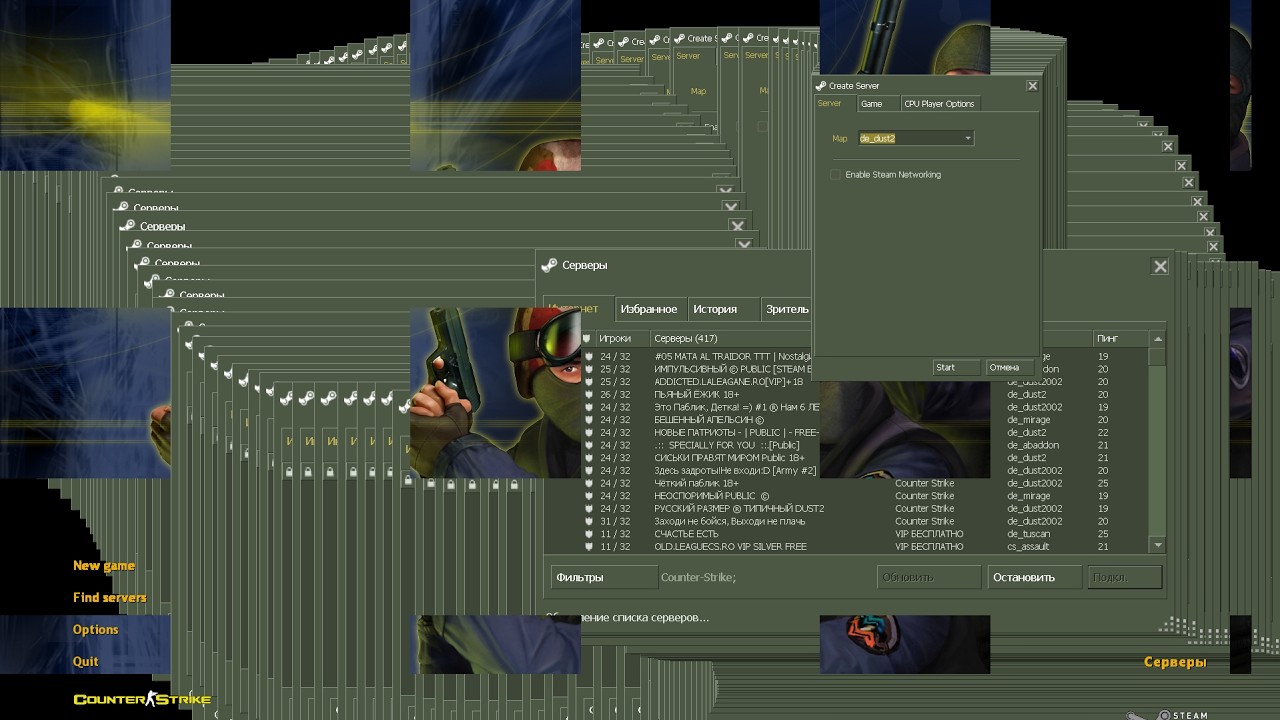This screenshot has height=720, width=1280.
Task: Click the shield icon on the Чёткий паблик 18+ row
Action: (589, 483)
